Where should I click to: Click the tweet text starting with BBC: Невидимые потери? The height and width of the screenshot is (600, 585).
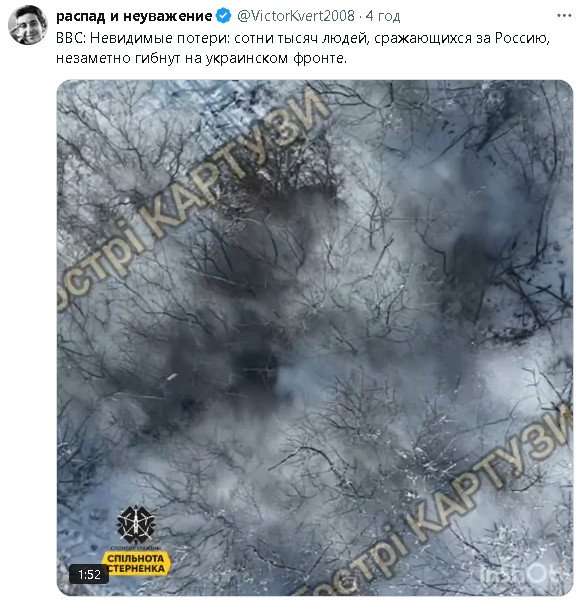click(303, 48)
